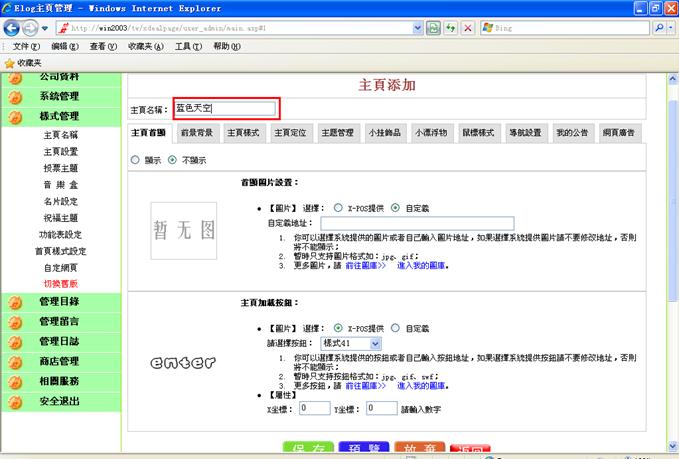Click the 主頁名稱 text field

[225, 108]
